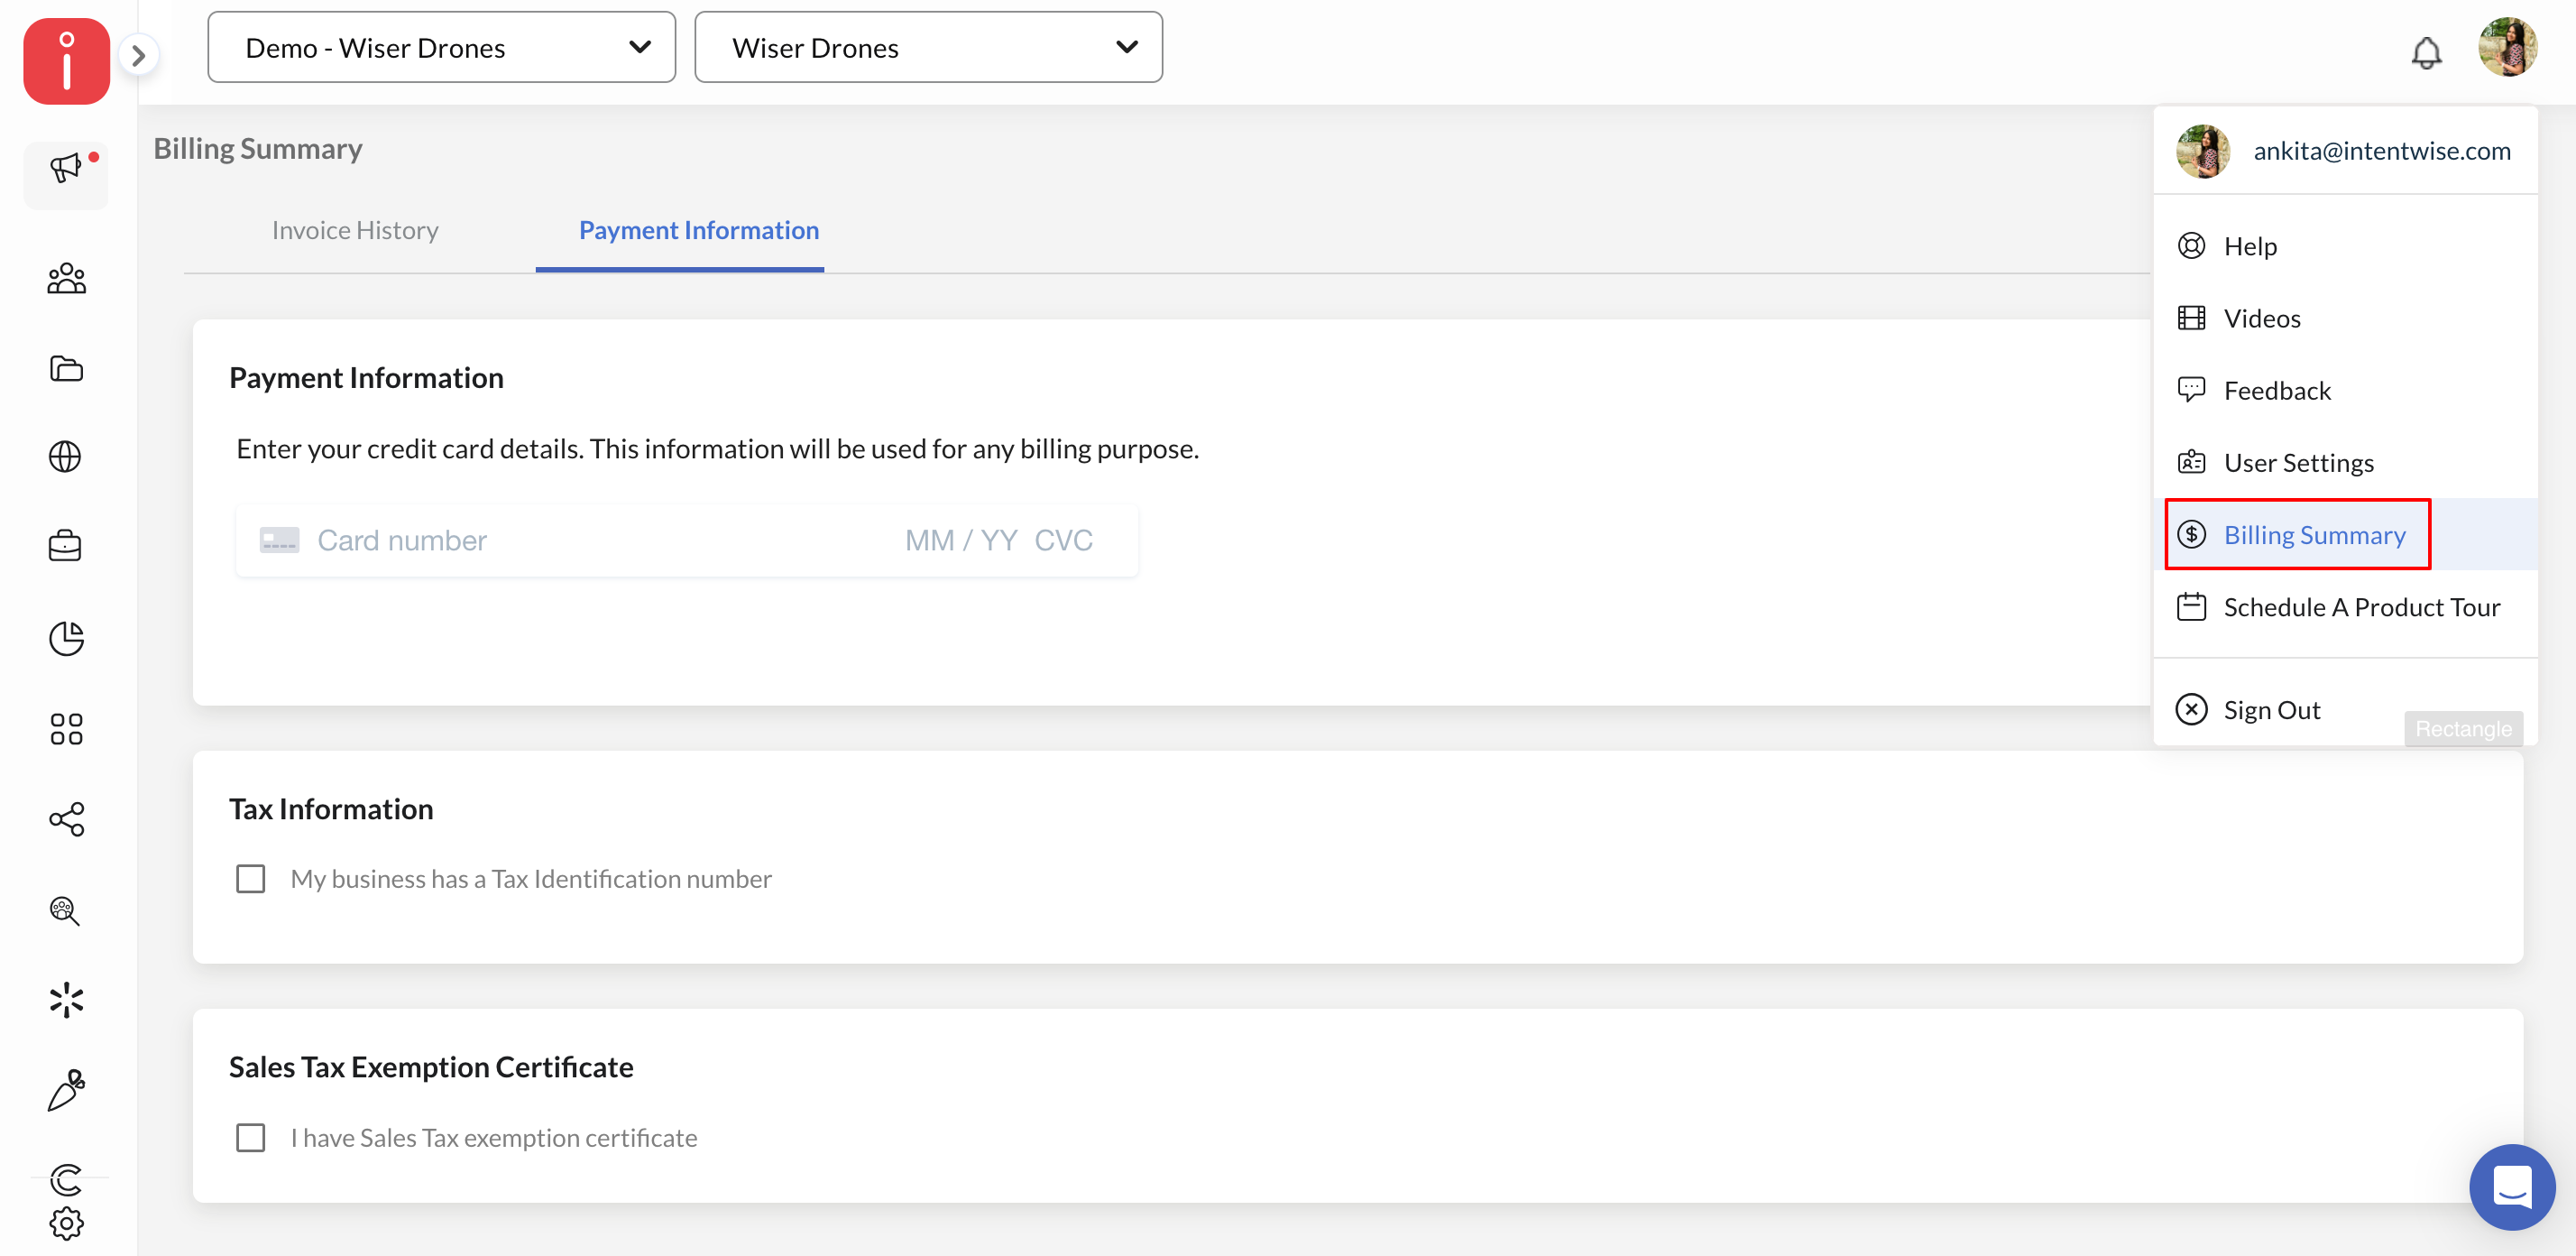2576x1256 pixels.
Task: Open the folders sidebar icon
Action: click(66, 368)
